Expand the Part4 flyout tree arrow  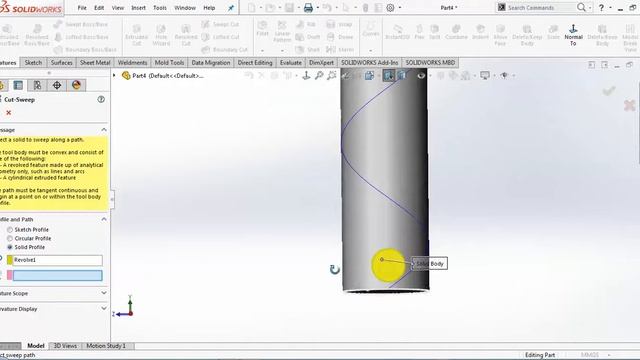pos(115,76)
